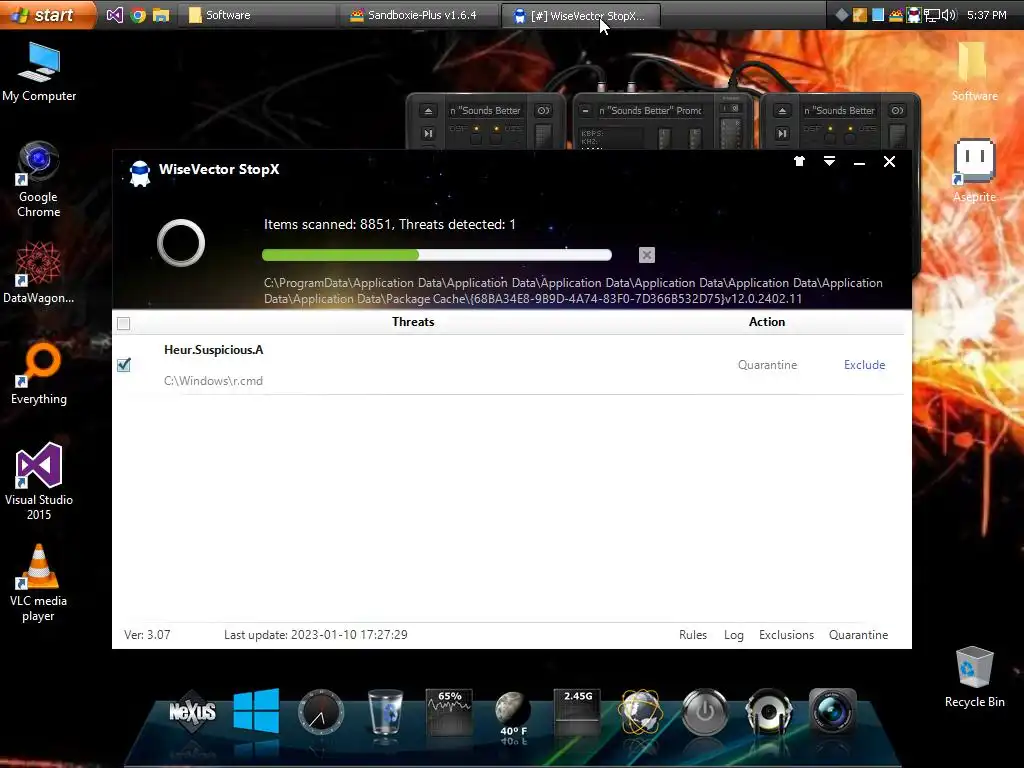The height and width of the screenshot is (768, 1024).
Task: Open Software folder on the desktop
Action: pos(974,72)
